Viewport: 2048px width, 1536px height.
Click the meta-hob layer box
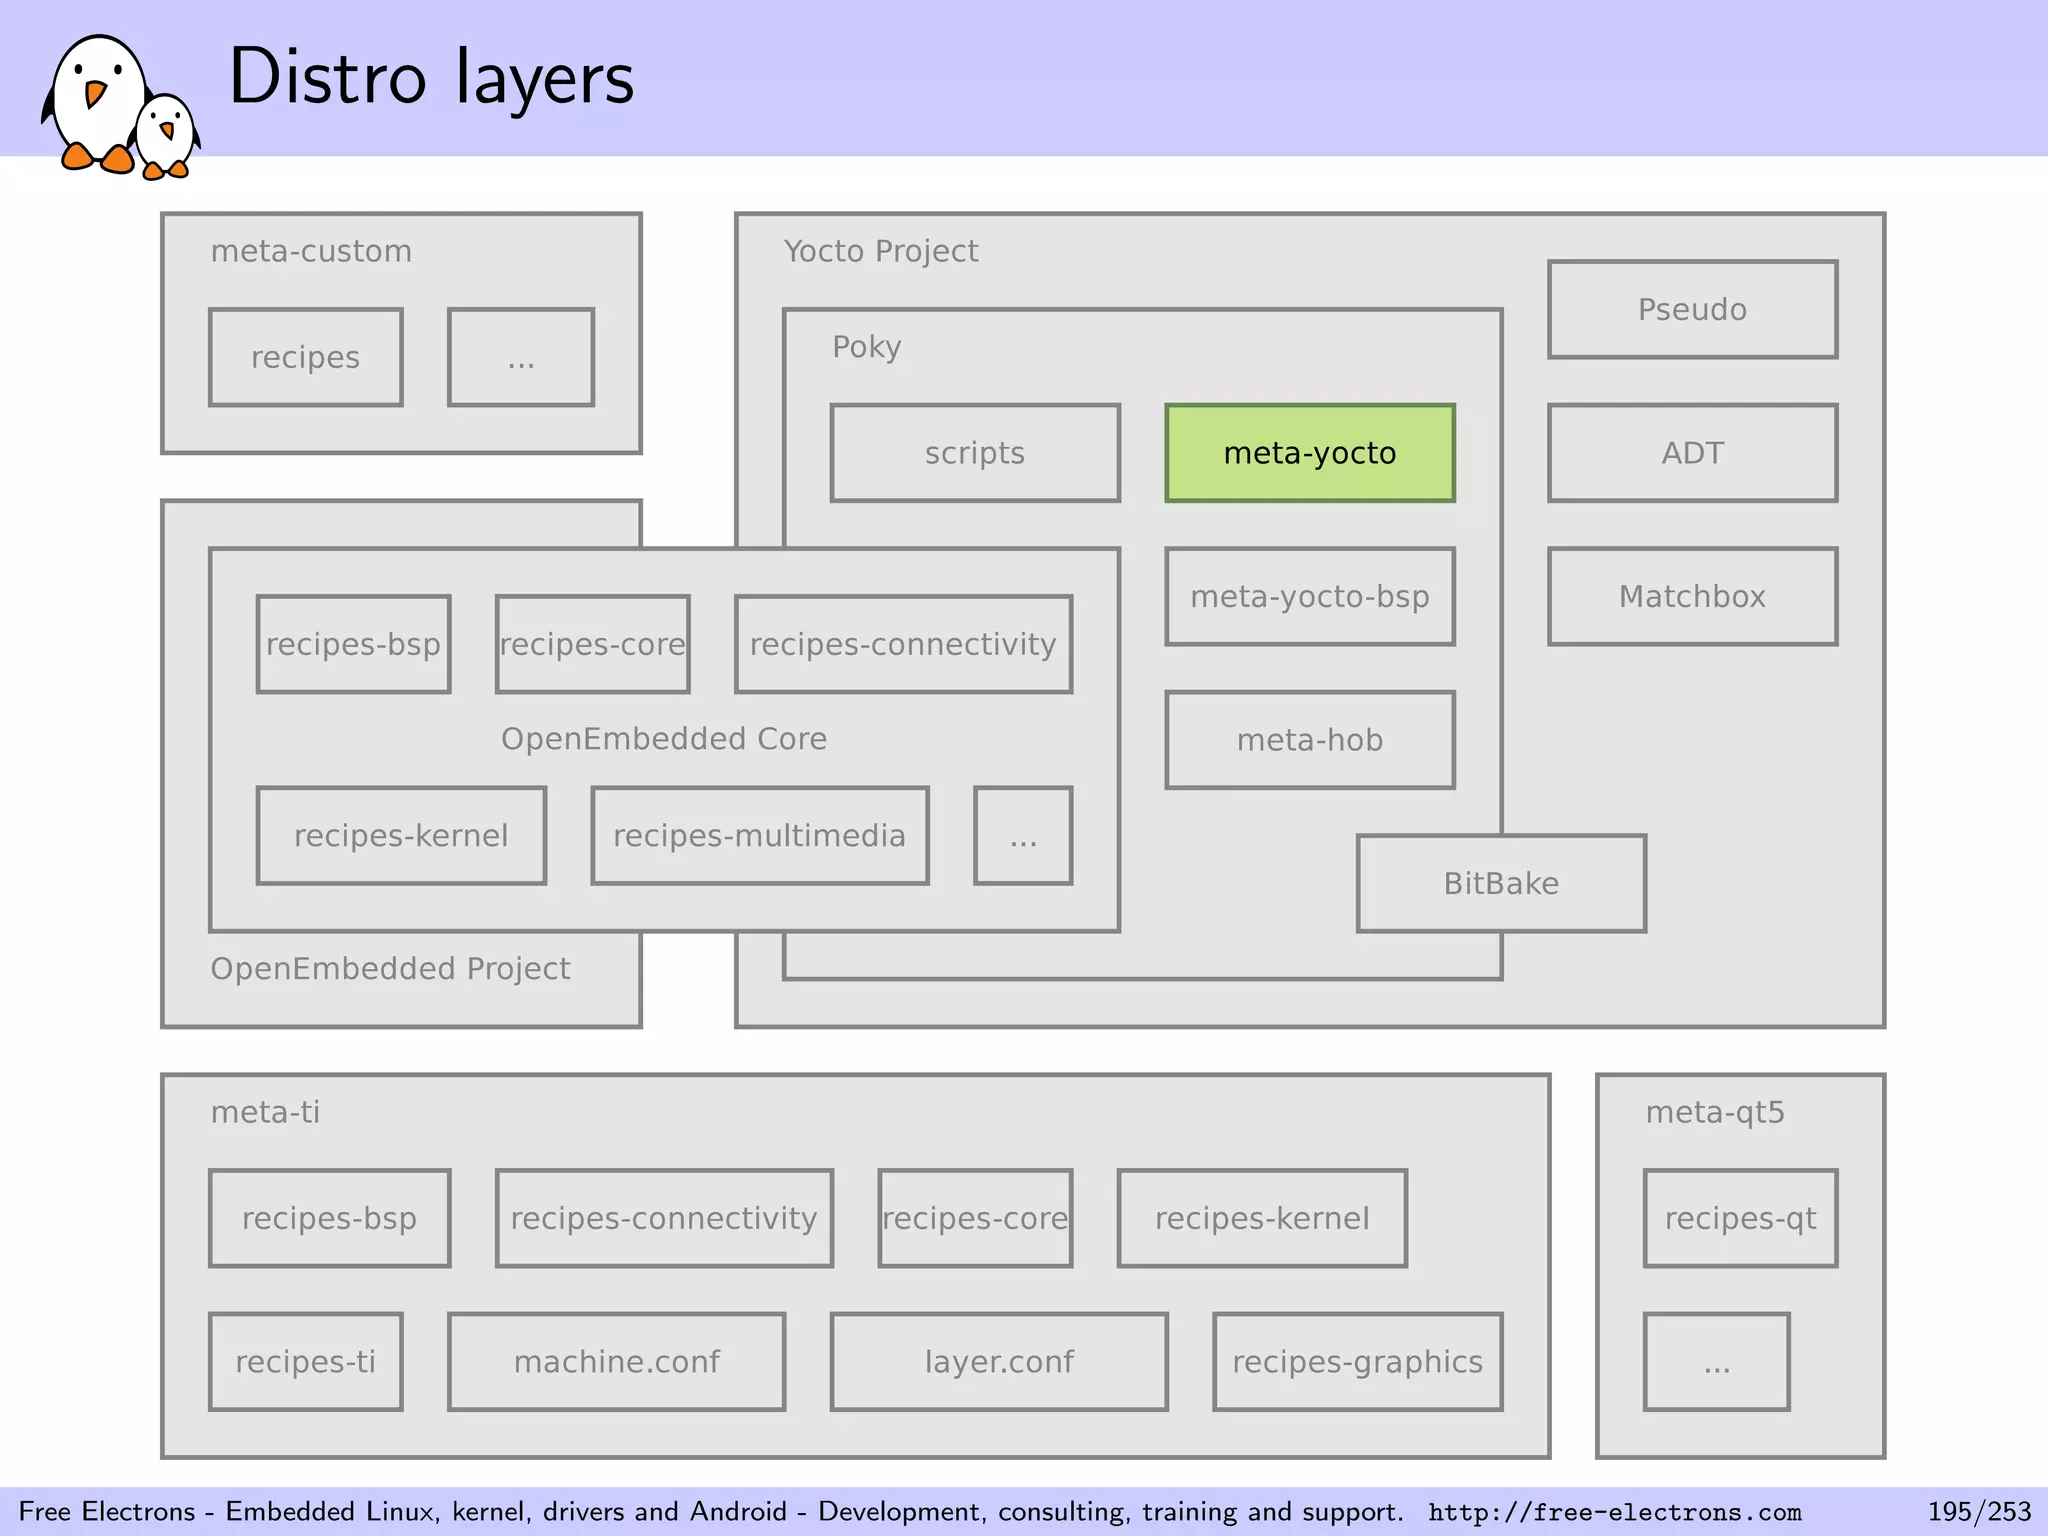pos(1309,740)
